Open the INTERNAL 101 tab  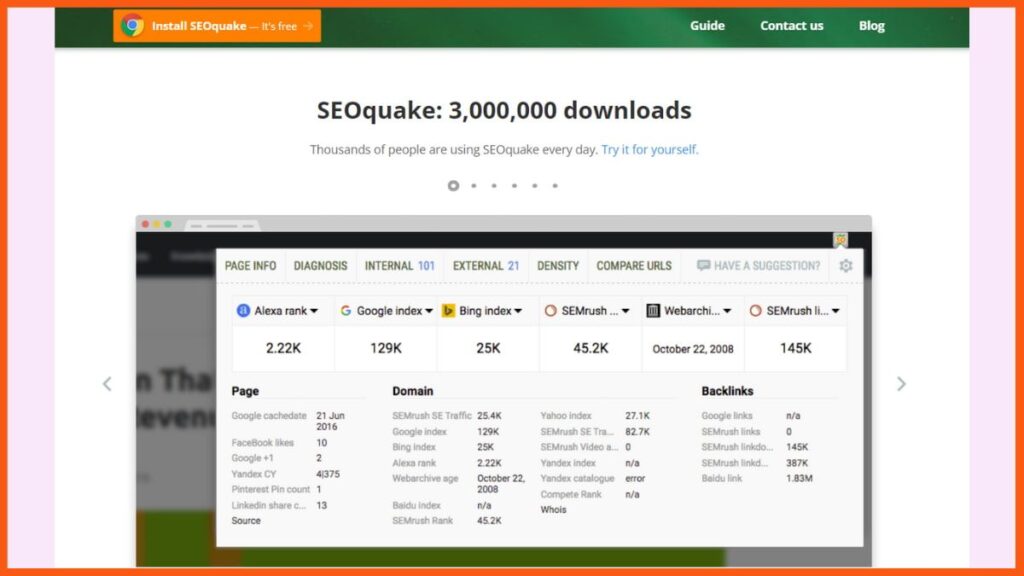pos(399,266)
